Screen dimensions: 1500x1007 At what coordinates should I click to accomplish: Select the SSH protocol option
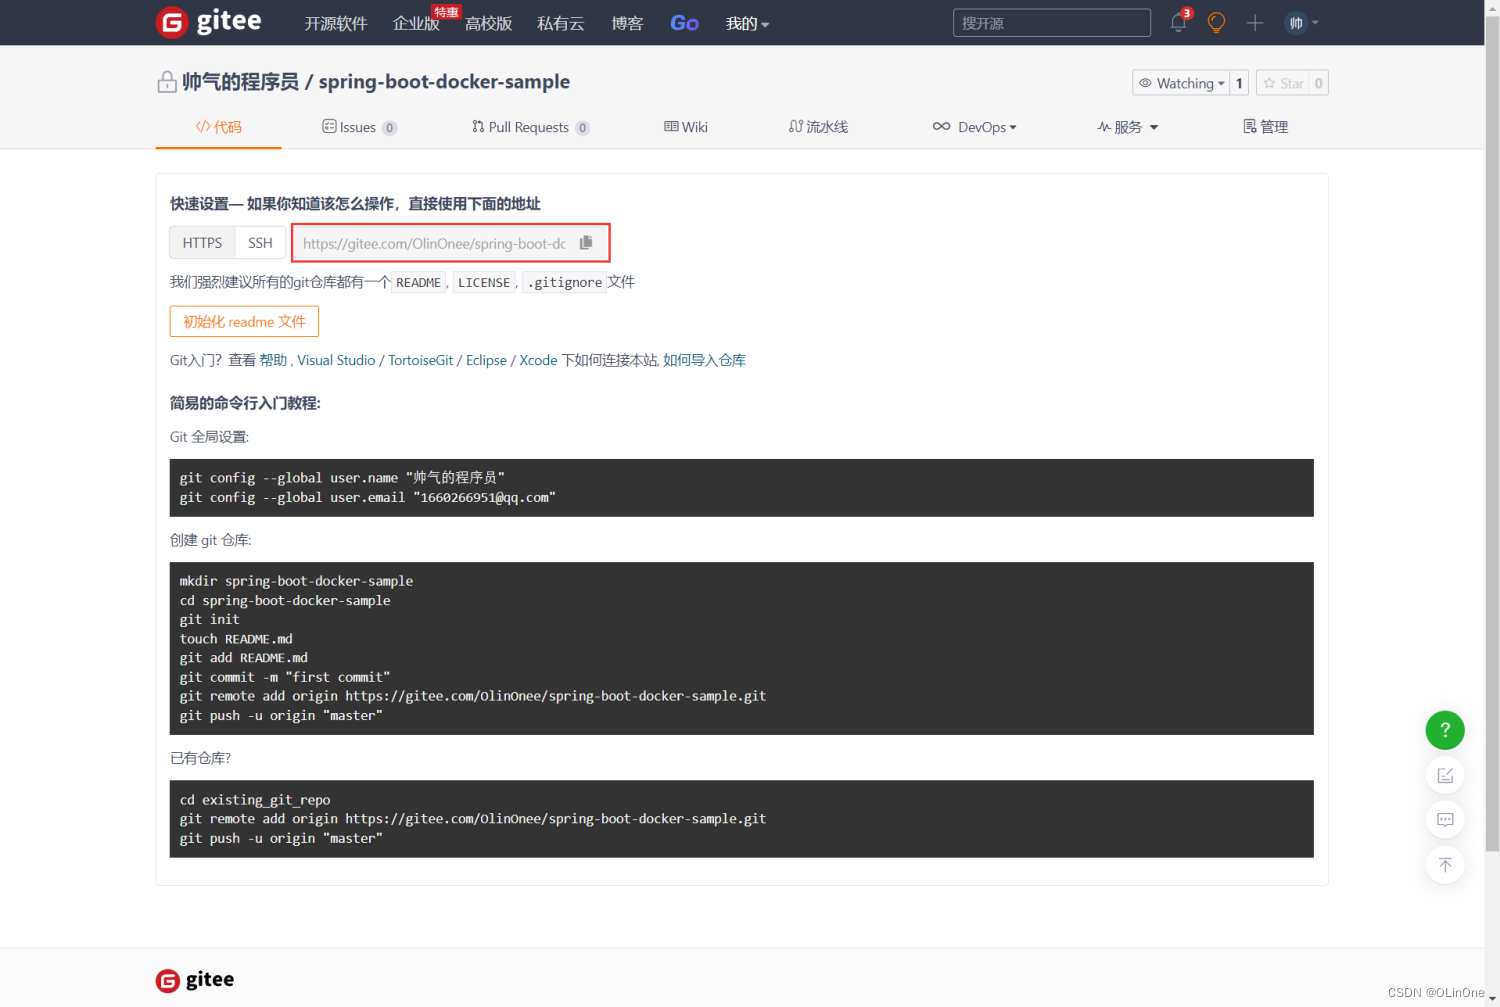click(x=260, y=243)
